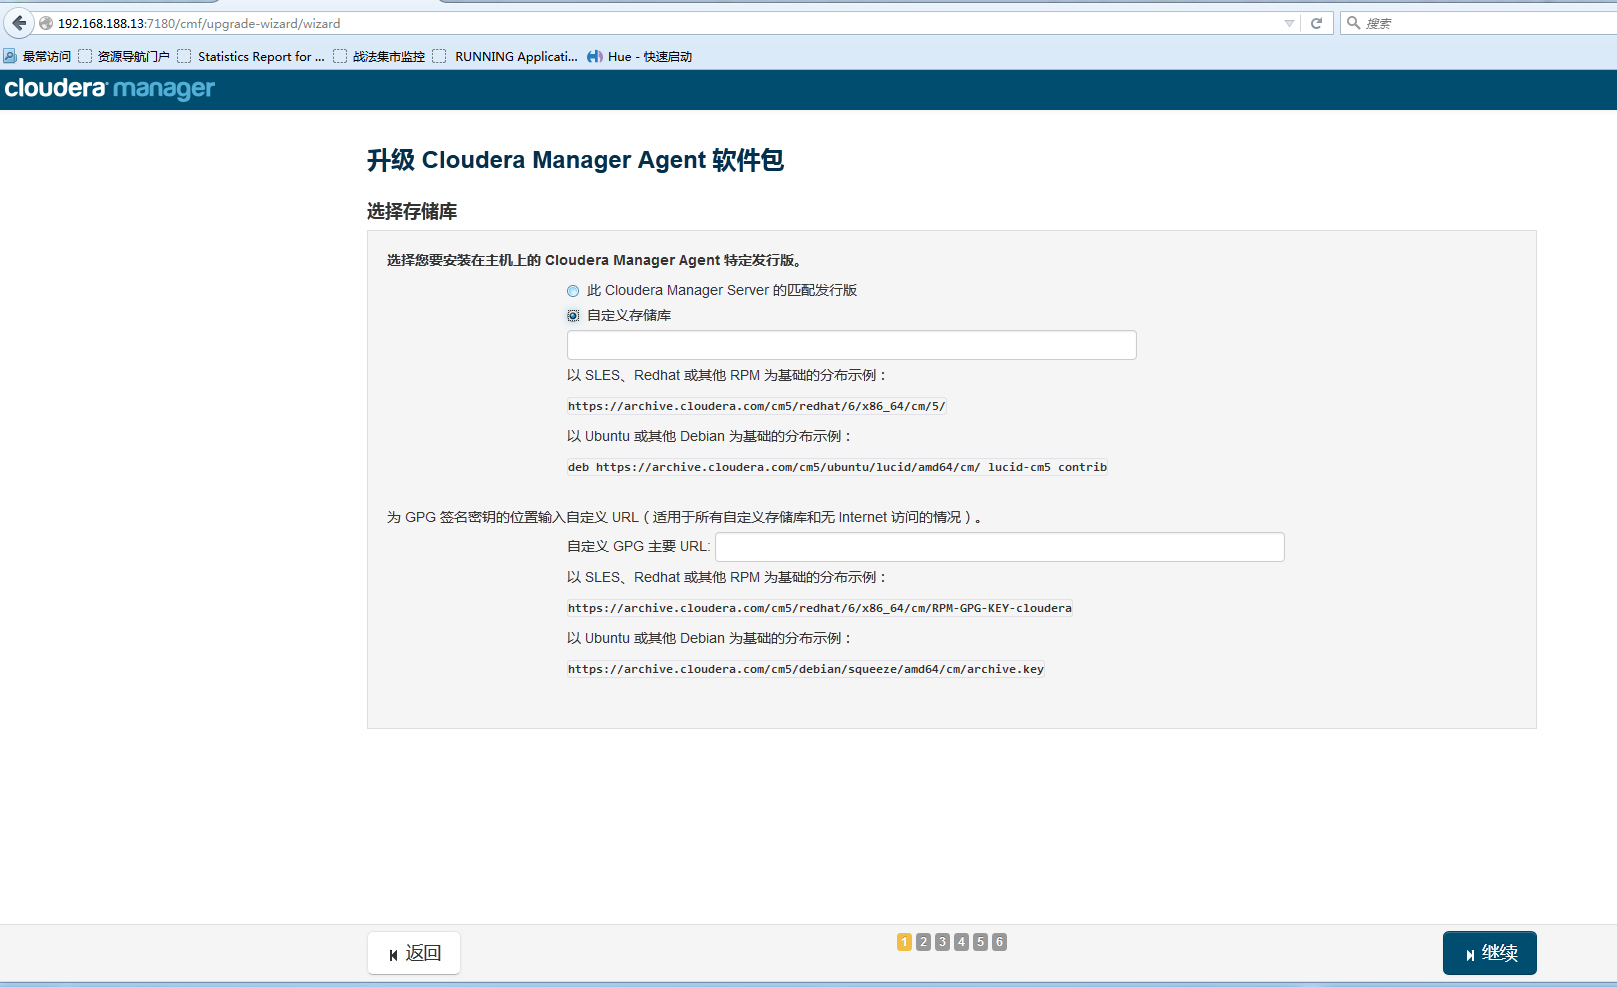
Task: Click the 选择存储库 section heading
Action: tap(412, 211)
